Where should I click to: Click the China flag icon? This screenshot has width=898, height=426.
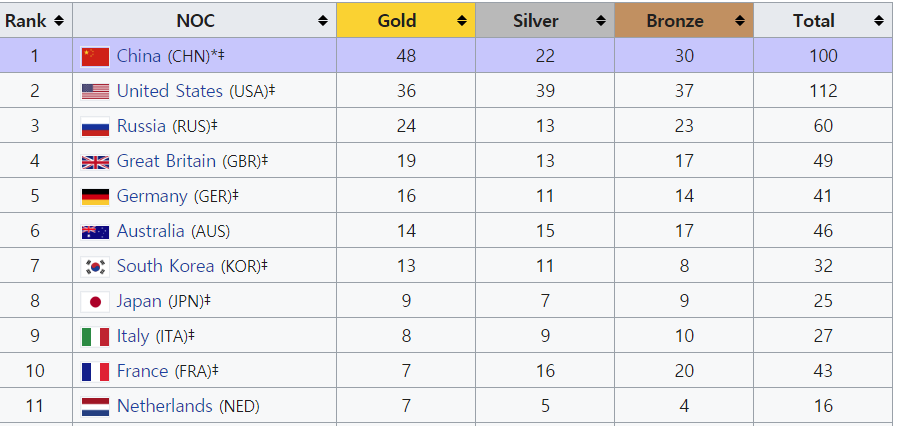95,56
